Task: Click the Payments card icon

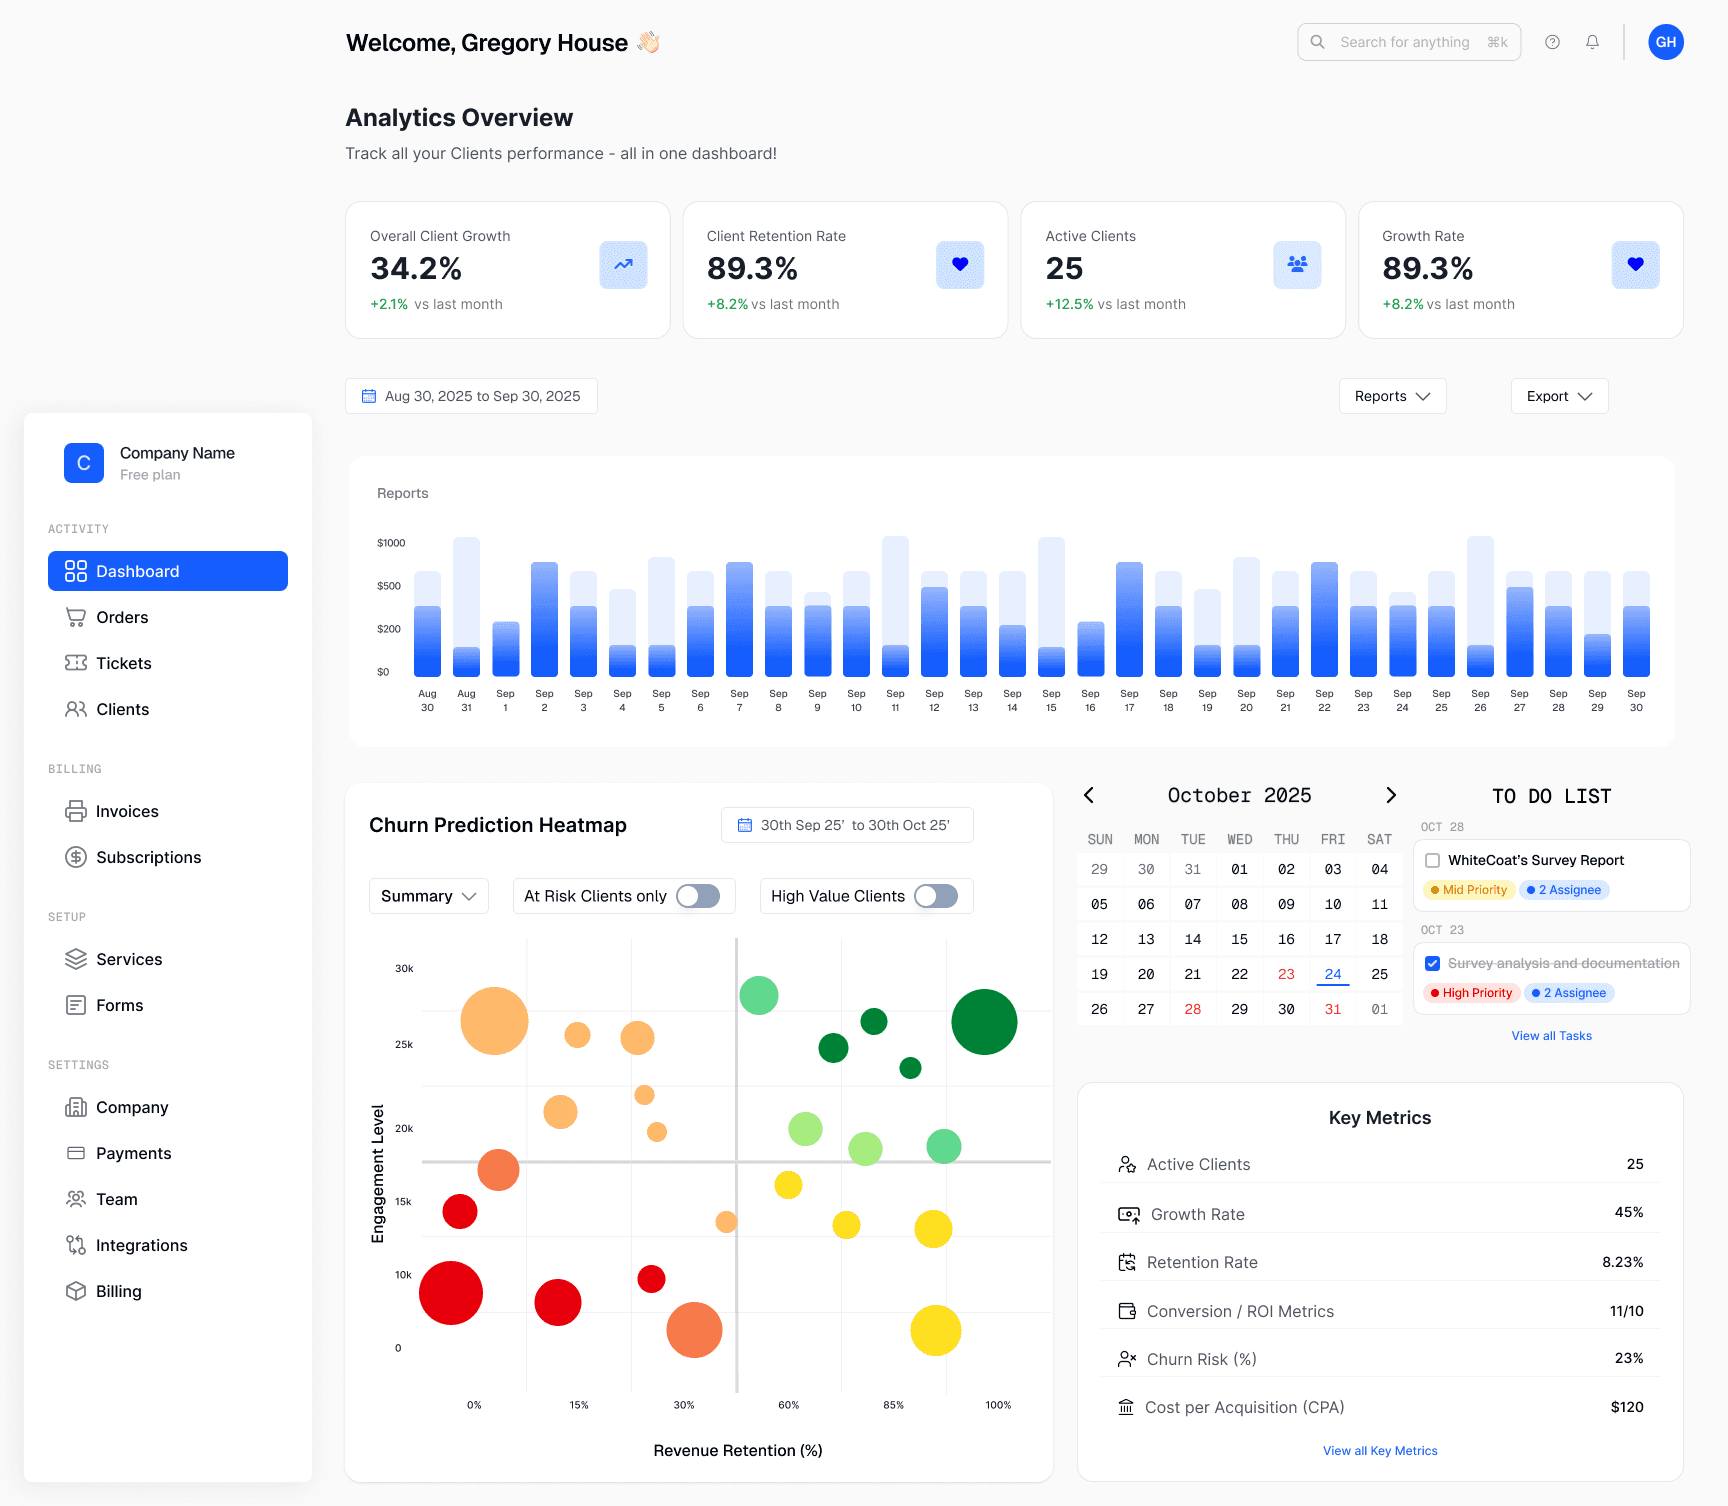Action: (x=76, y=1153)
